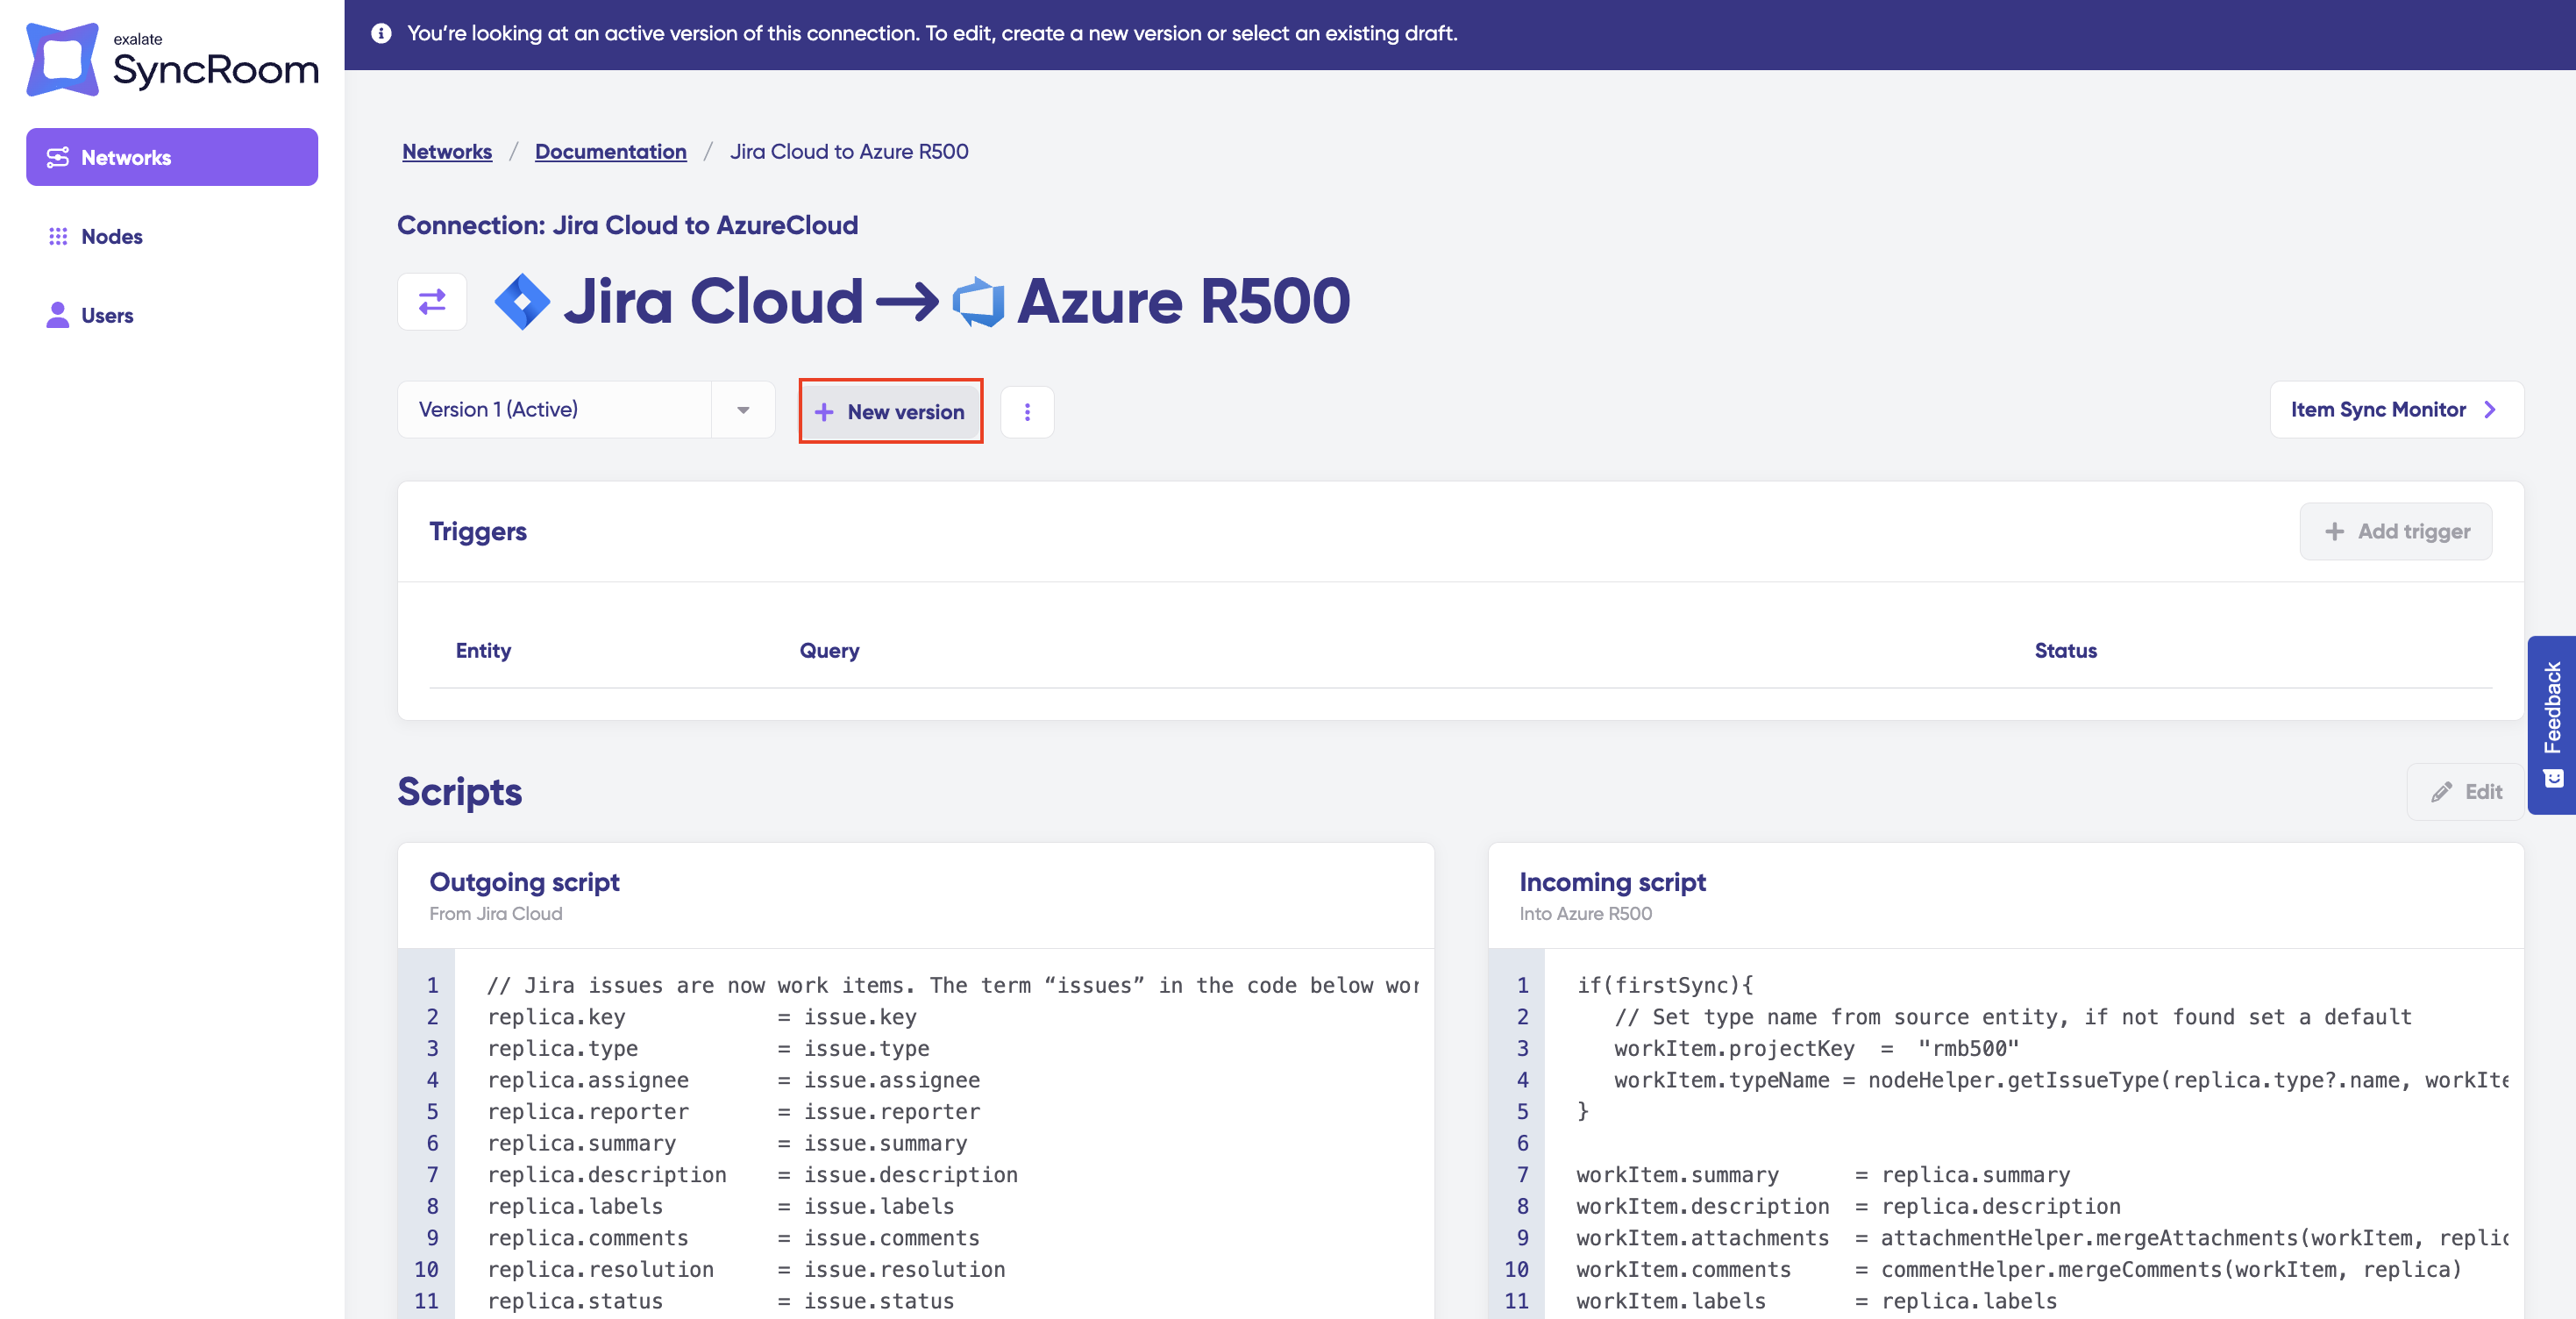Click the pencil icon next to Edit

point(2441,792)
